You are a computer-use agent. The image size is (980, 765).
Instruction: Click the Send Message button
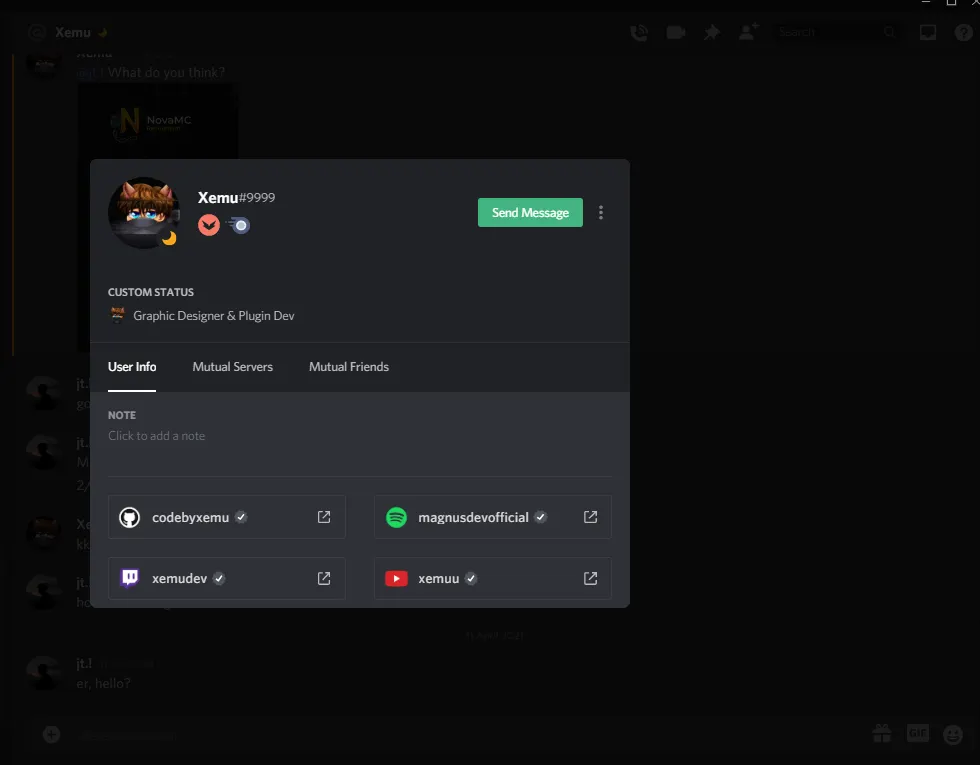530,213
